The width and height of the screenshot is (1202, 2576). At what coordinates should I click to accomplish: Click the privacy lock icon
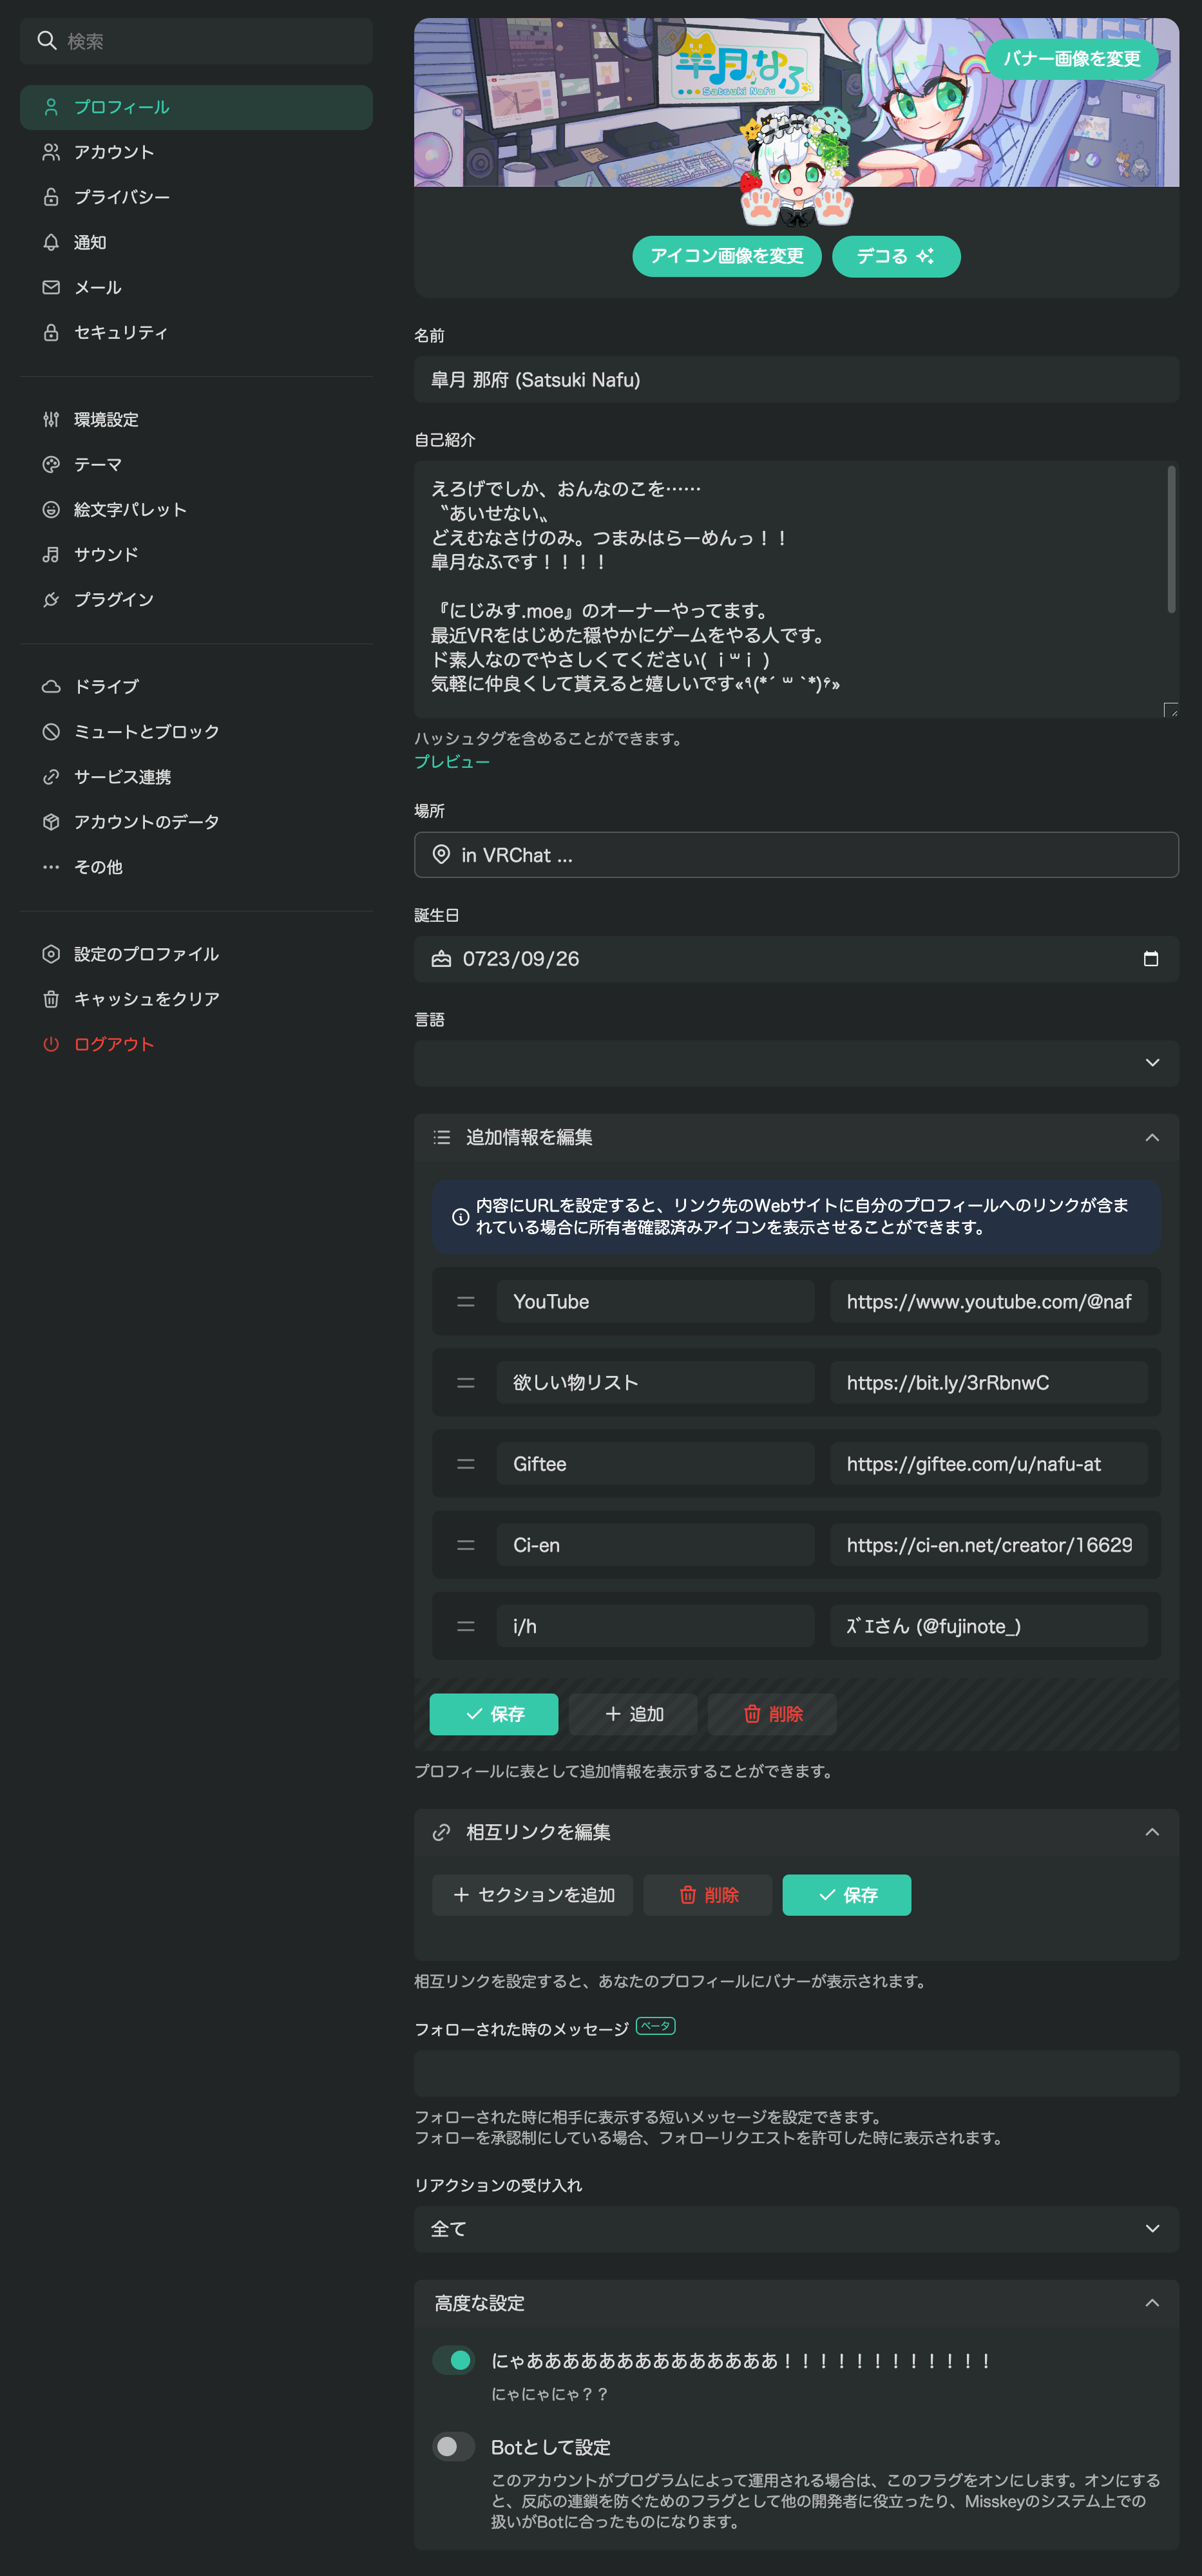pyautogui.click(x=51, y=197)
